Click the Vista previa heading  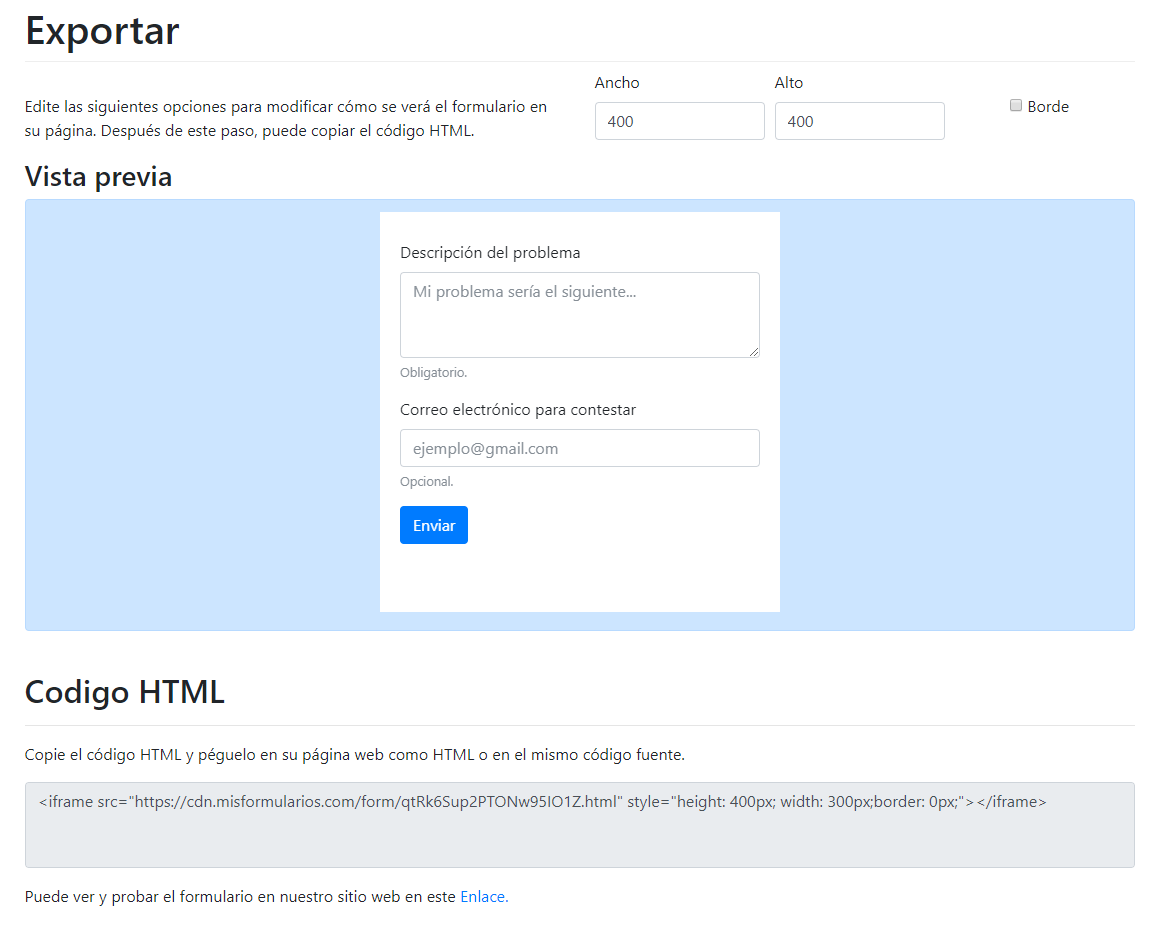click(x=98, y=176)
